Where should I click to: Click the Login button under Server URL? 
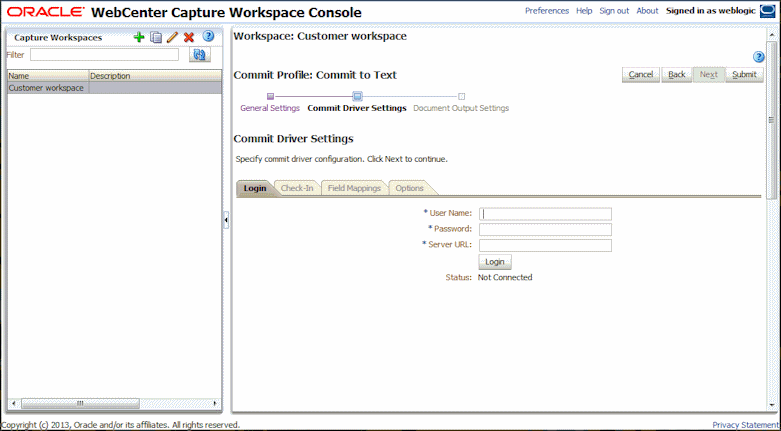(x=495, y=262)
